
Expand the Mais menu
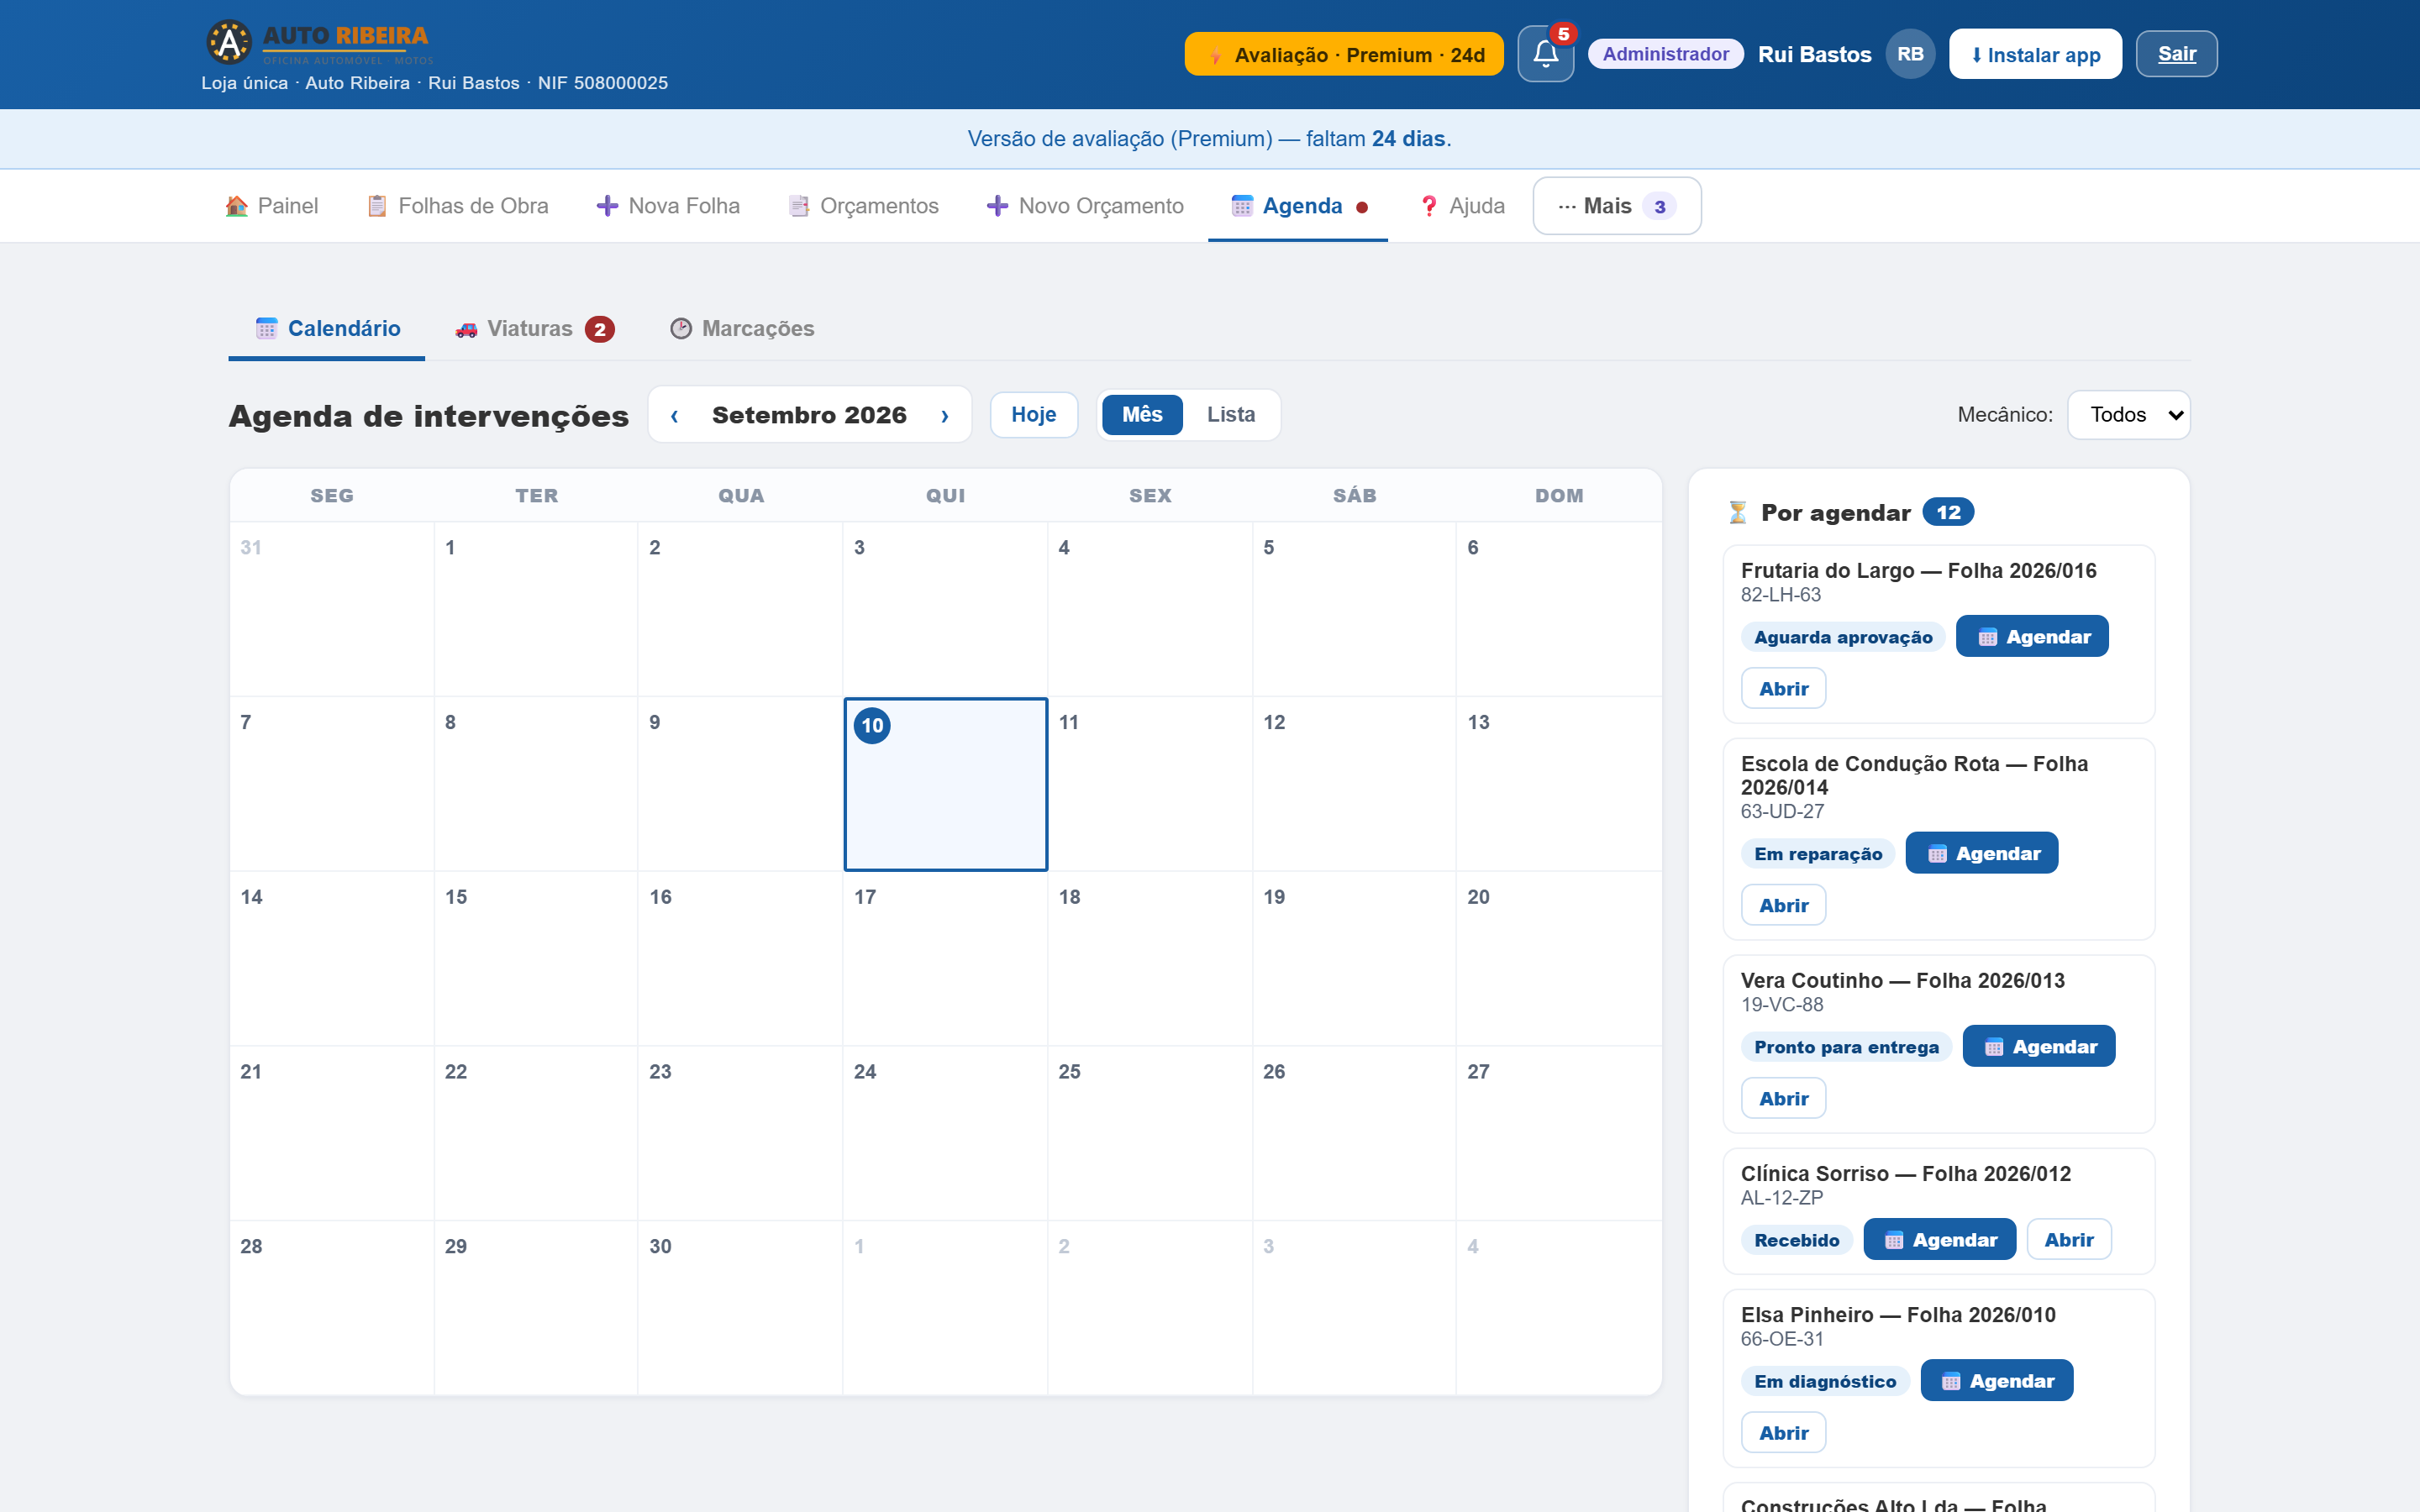[1616, 206]
